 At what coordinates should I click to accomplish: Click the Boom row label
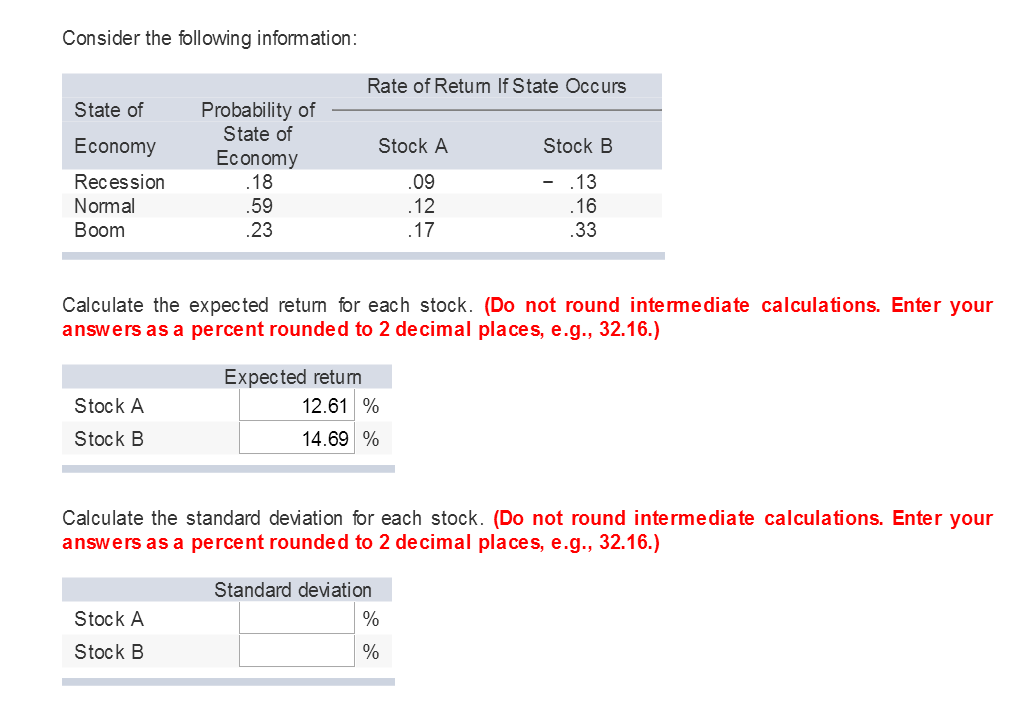100,230
